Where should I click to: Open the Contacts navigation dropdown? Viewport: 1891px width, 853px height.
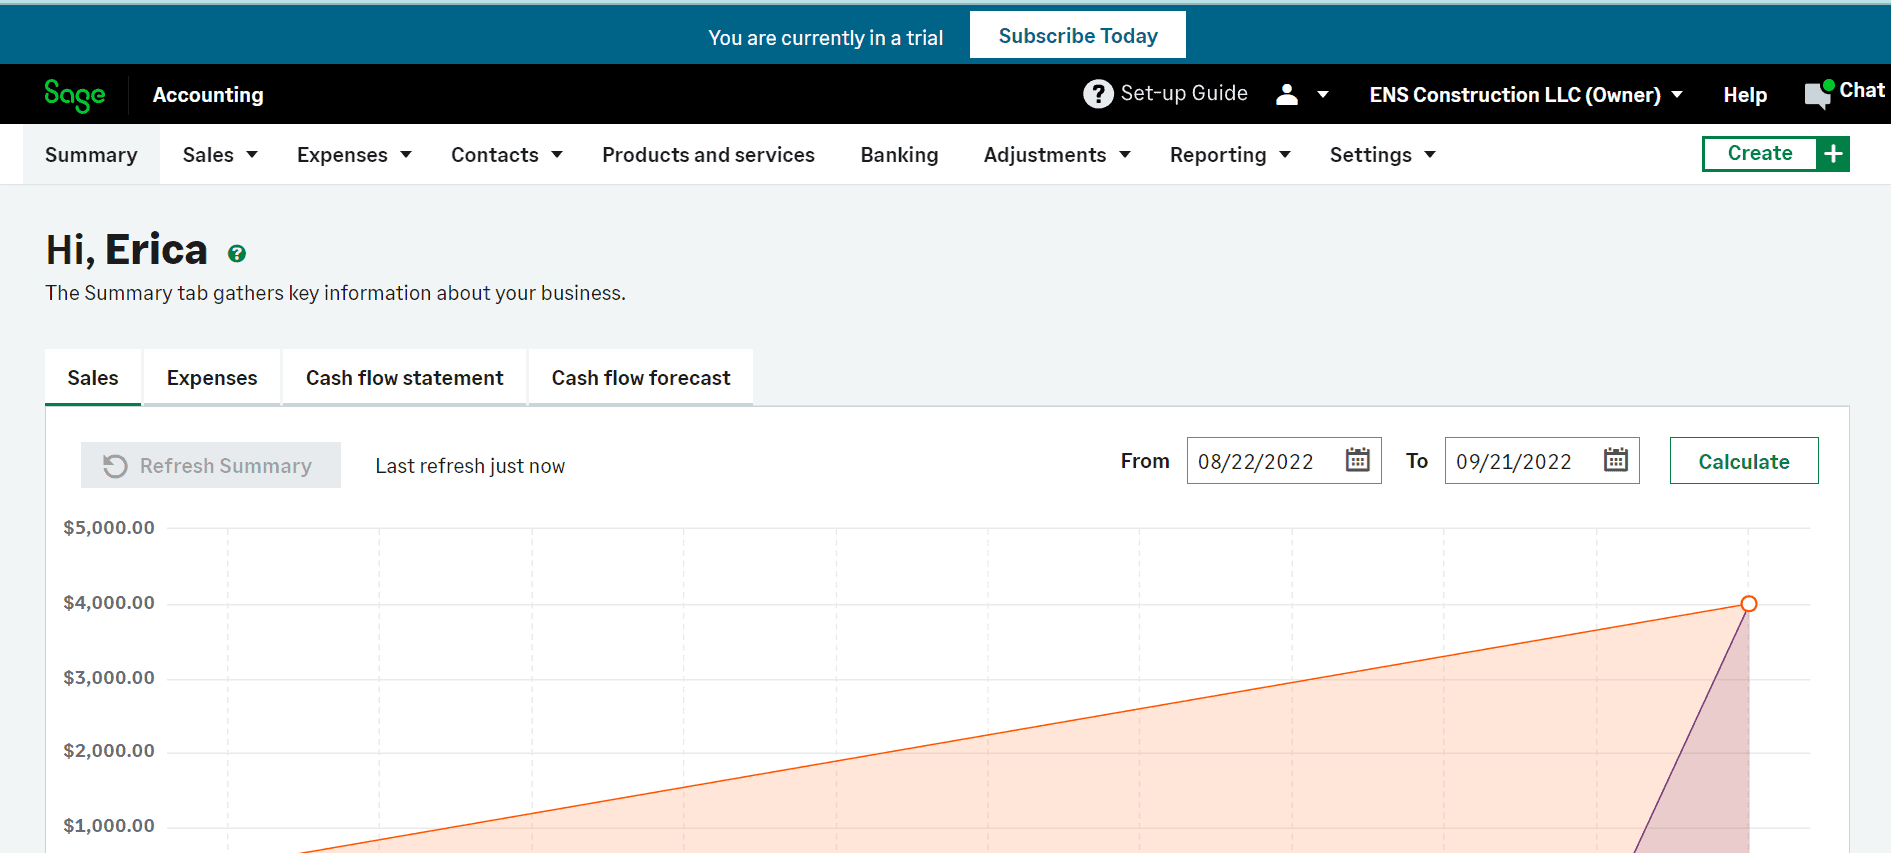click(x=507, y=155)
